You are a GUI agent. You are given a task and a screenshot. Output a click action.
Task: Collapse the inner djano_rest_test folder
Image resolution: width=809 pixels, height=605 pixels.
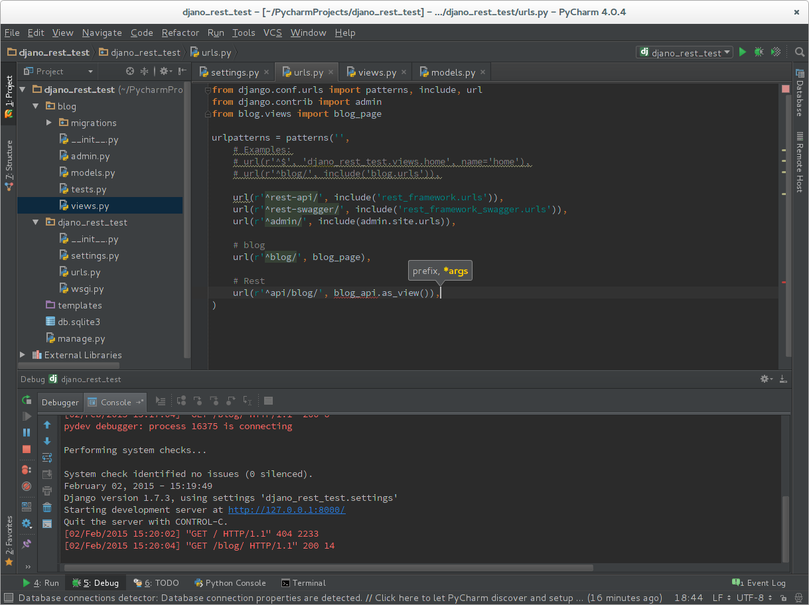pos(36,222)
